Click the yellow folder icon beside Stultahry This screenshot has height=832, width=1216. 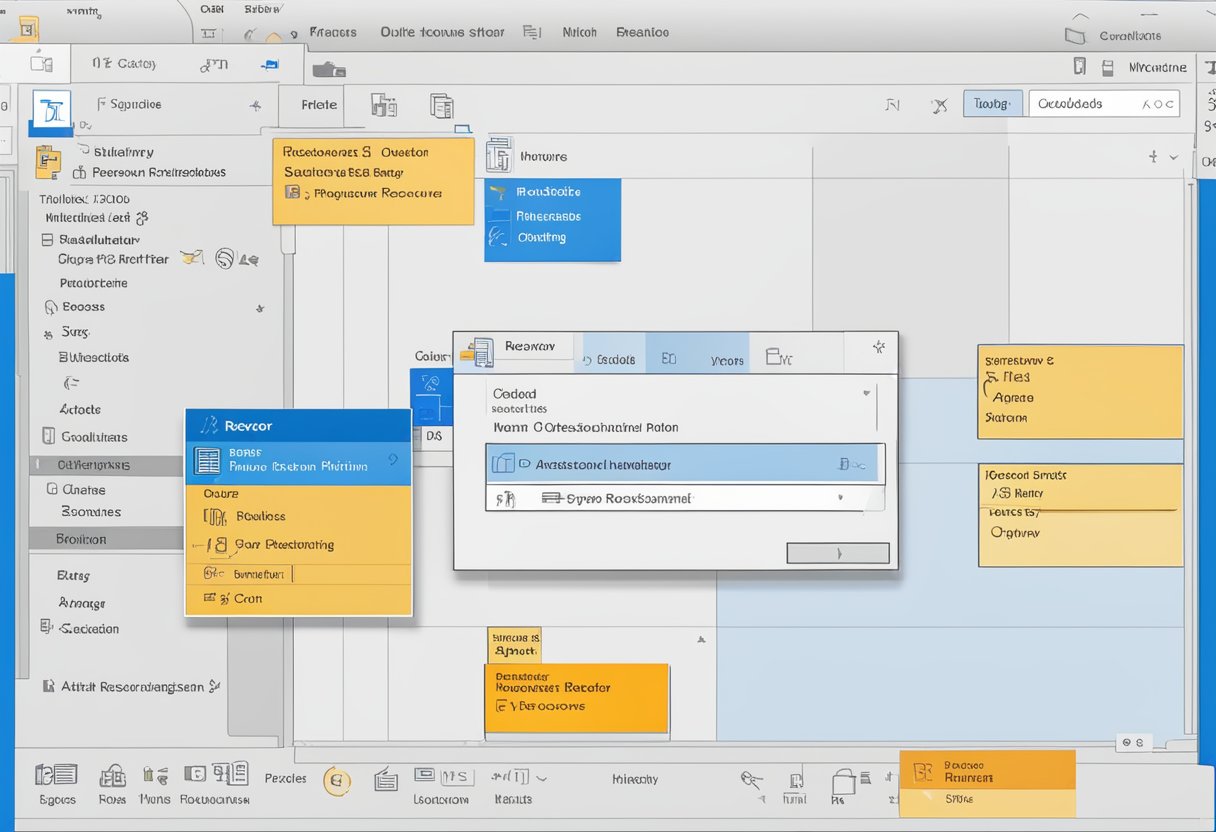point(48,161)
